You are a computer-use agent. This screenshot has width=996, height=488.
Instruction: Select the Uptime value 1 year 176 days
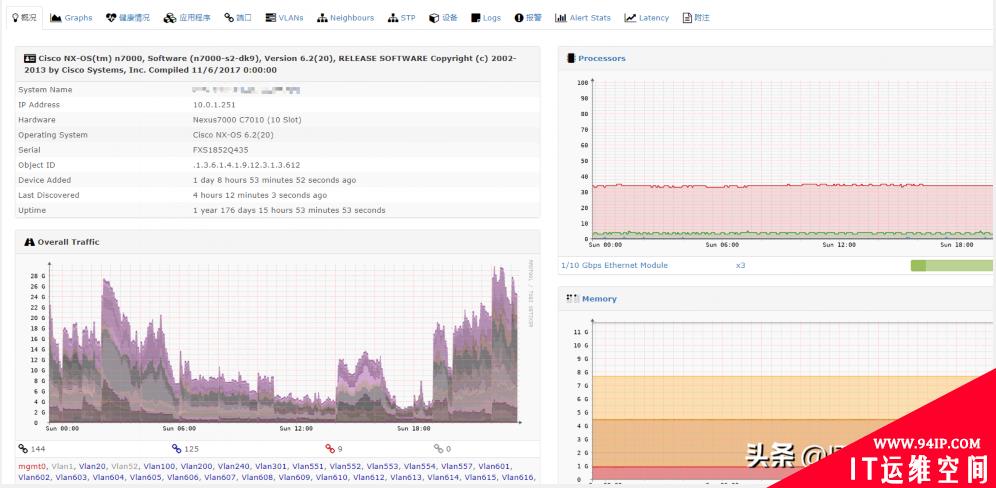[x=289, y=210]
